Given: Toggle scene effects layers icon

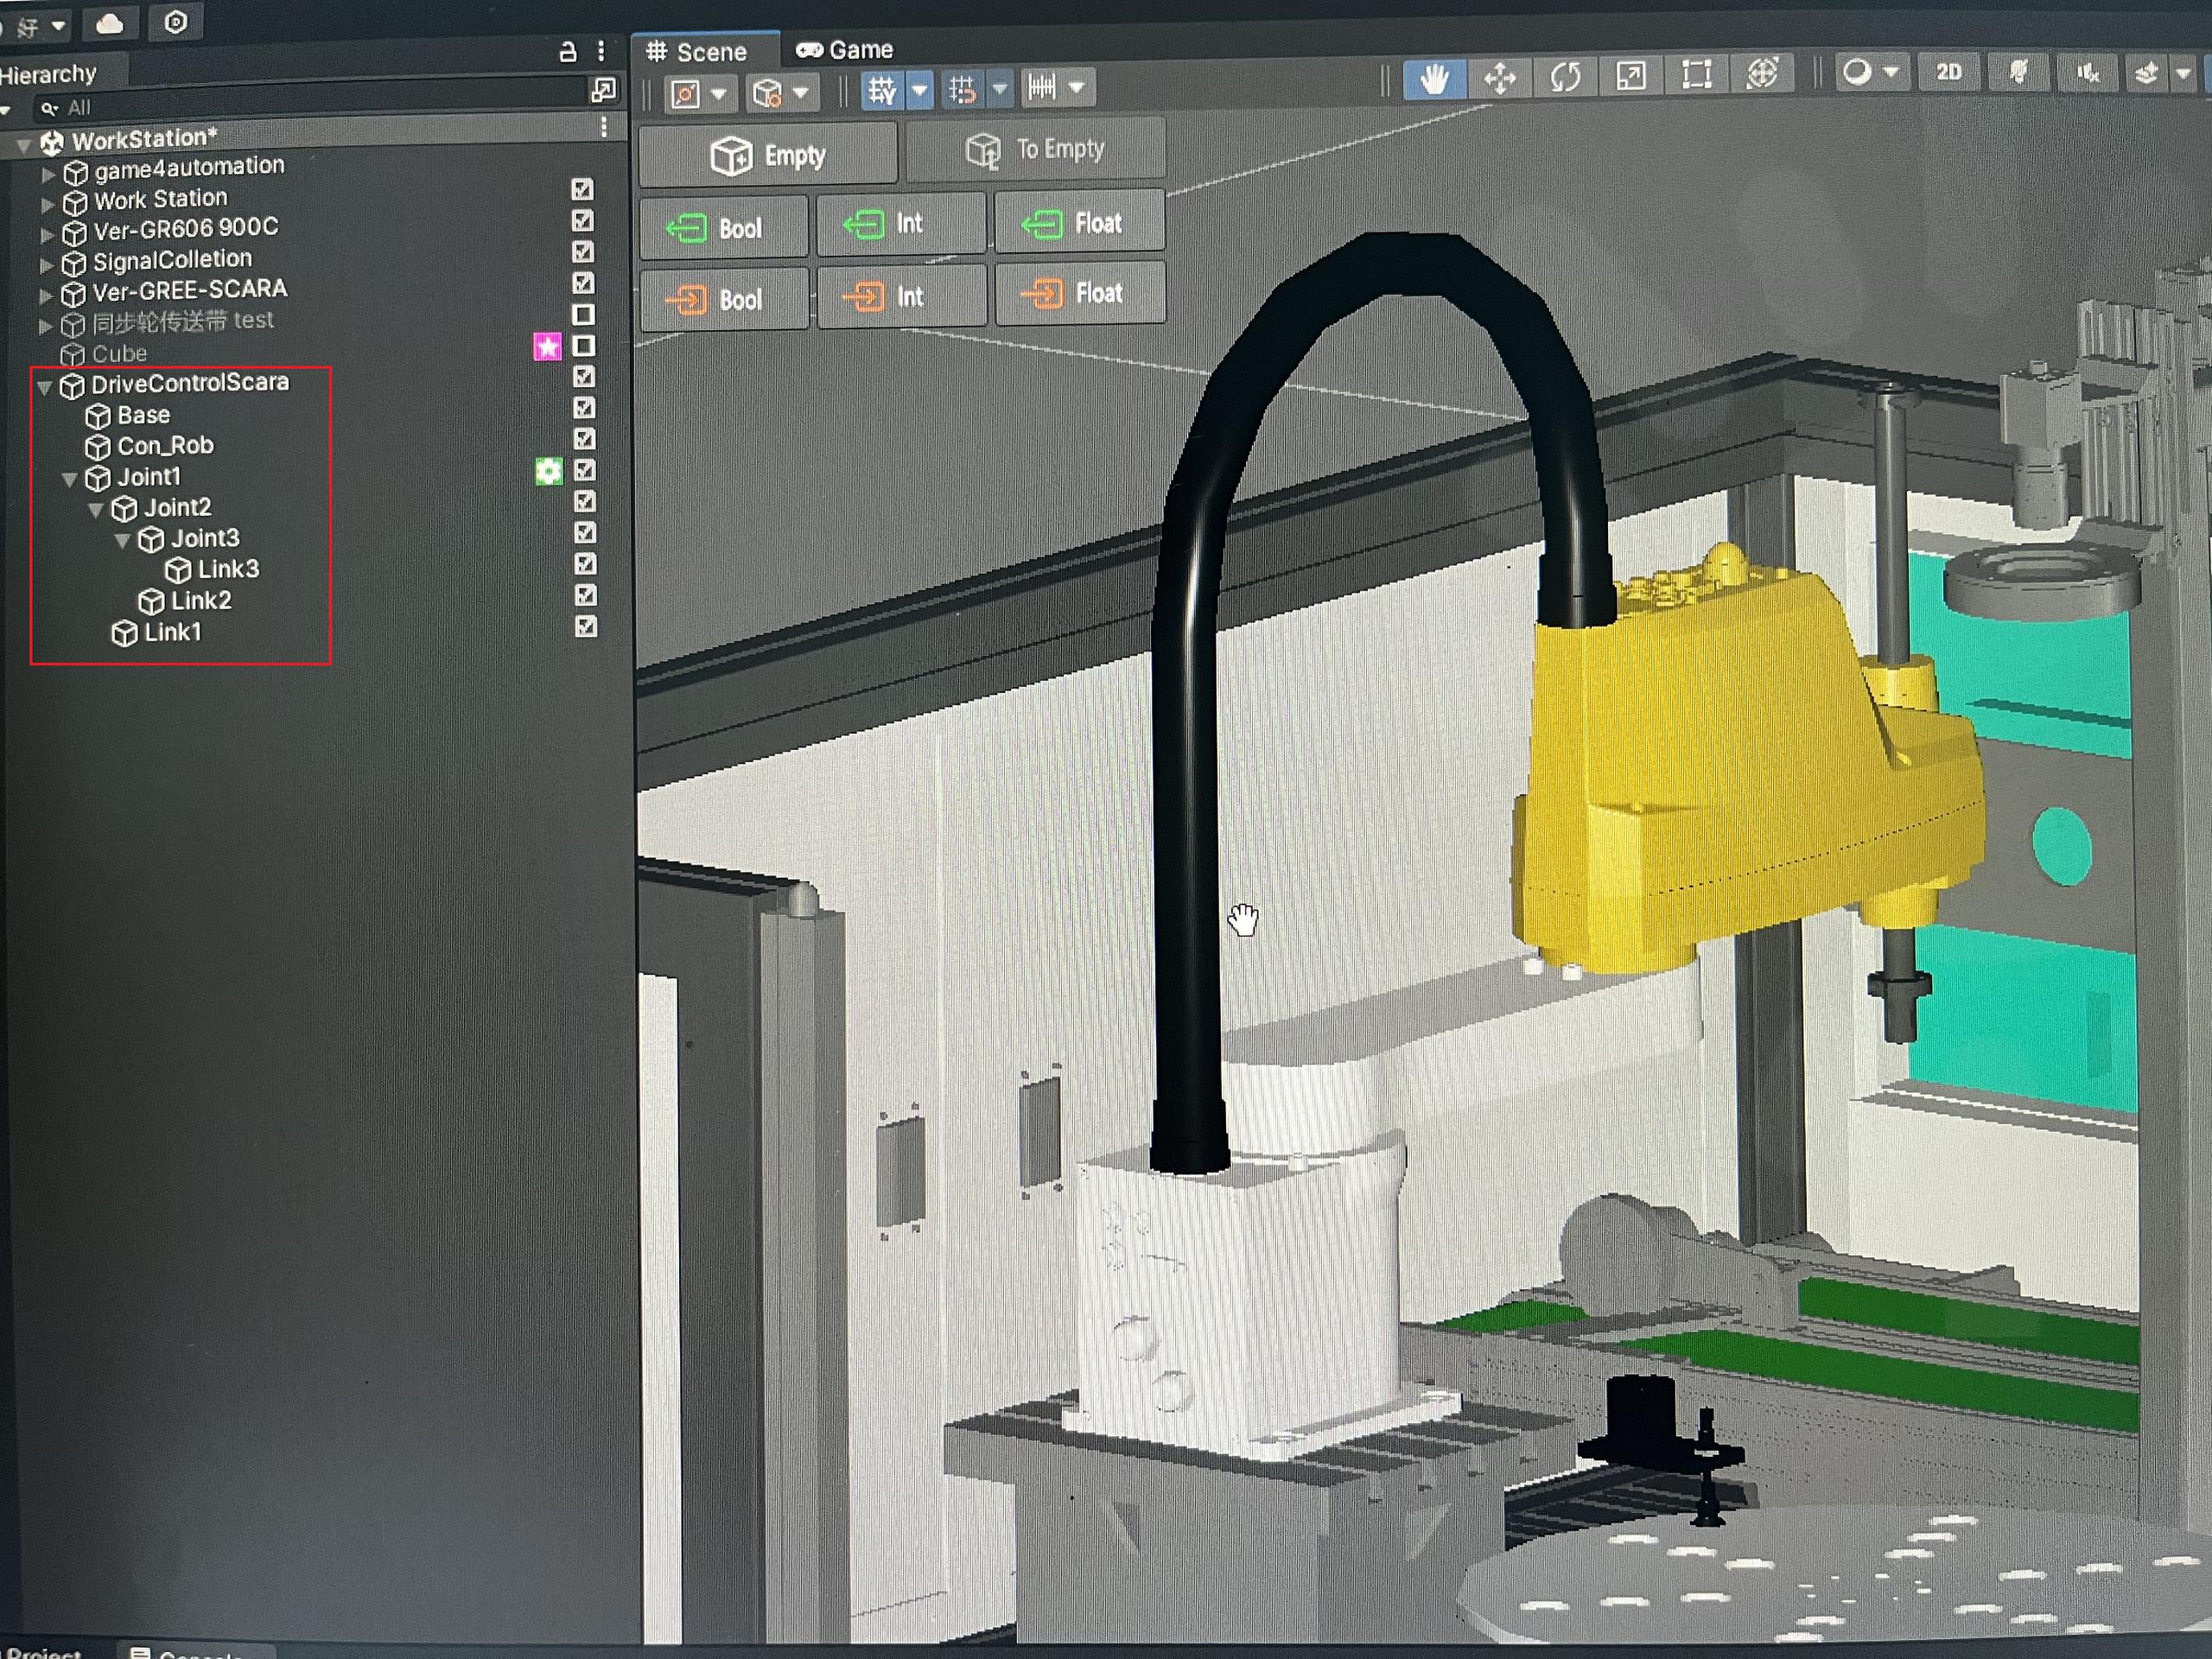Looking at the screenshot, I should [x=2146, y=73].
